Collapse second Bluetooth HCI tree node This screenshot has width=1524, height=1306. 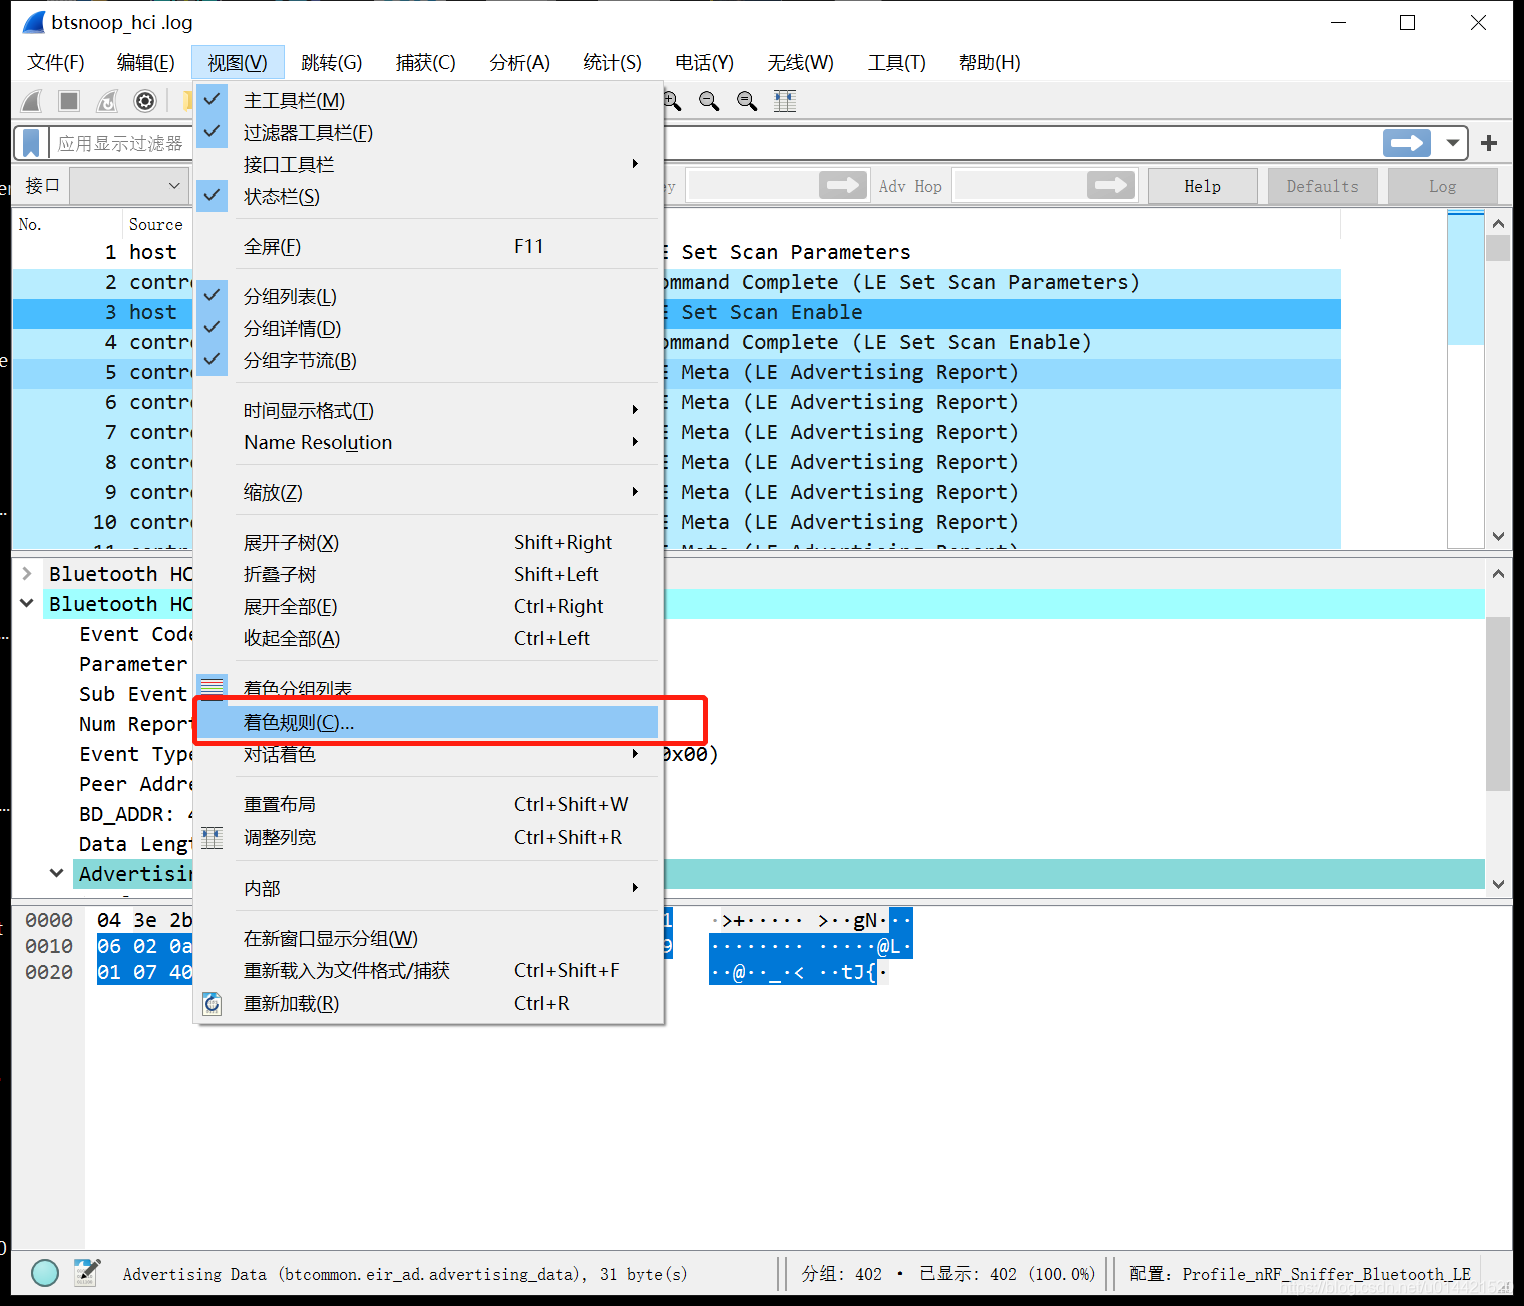[x=27, y=603]
